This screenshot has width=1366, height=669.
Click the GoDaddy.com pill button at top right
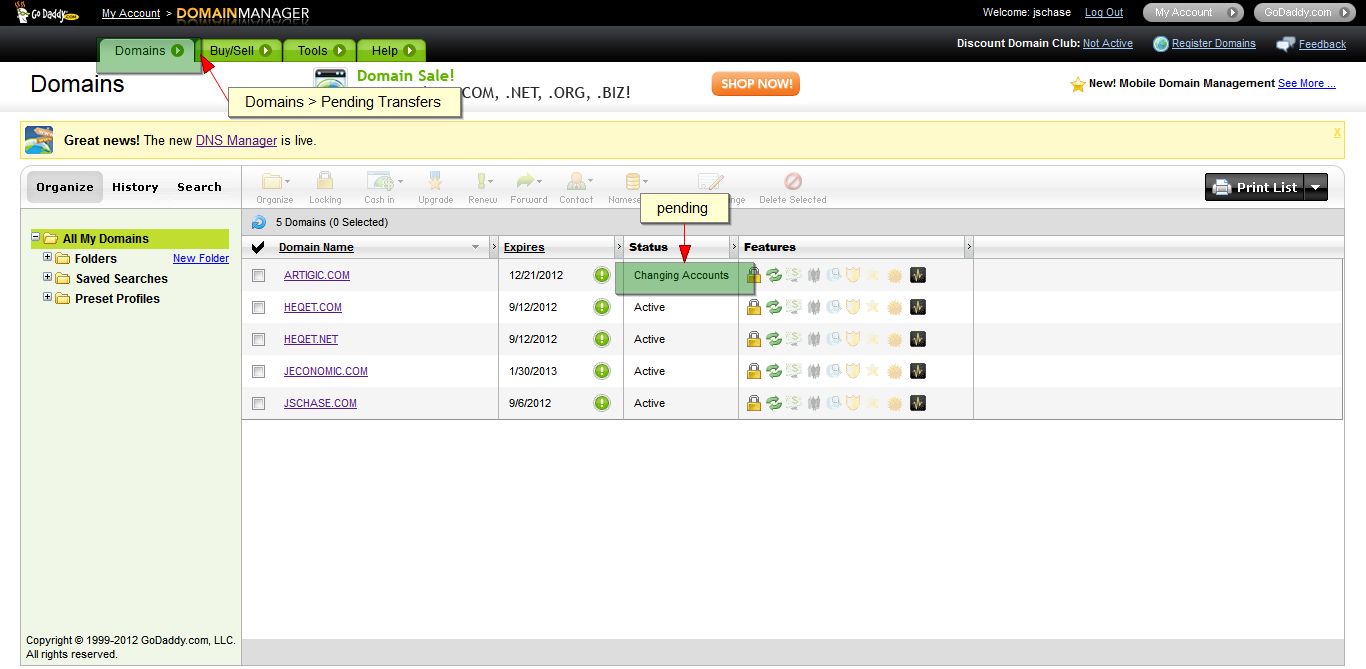pyautogui.click(x=1305, y=13)
